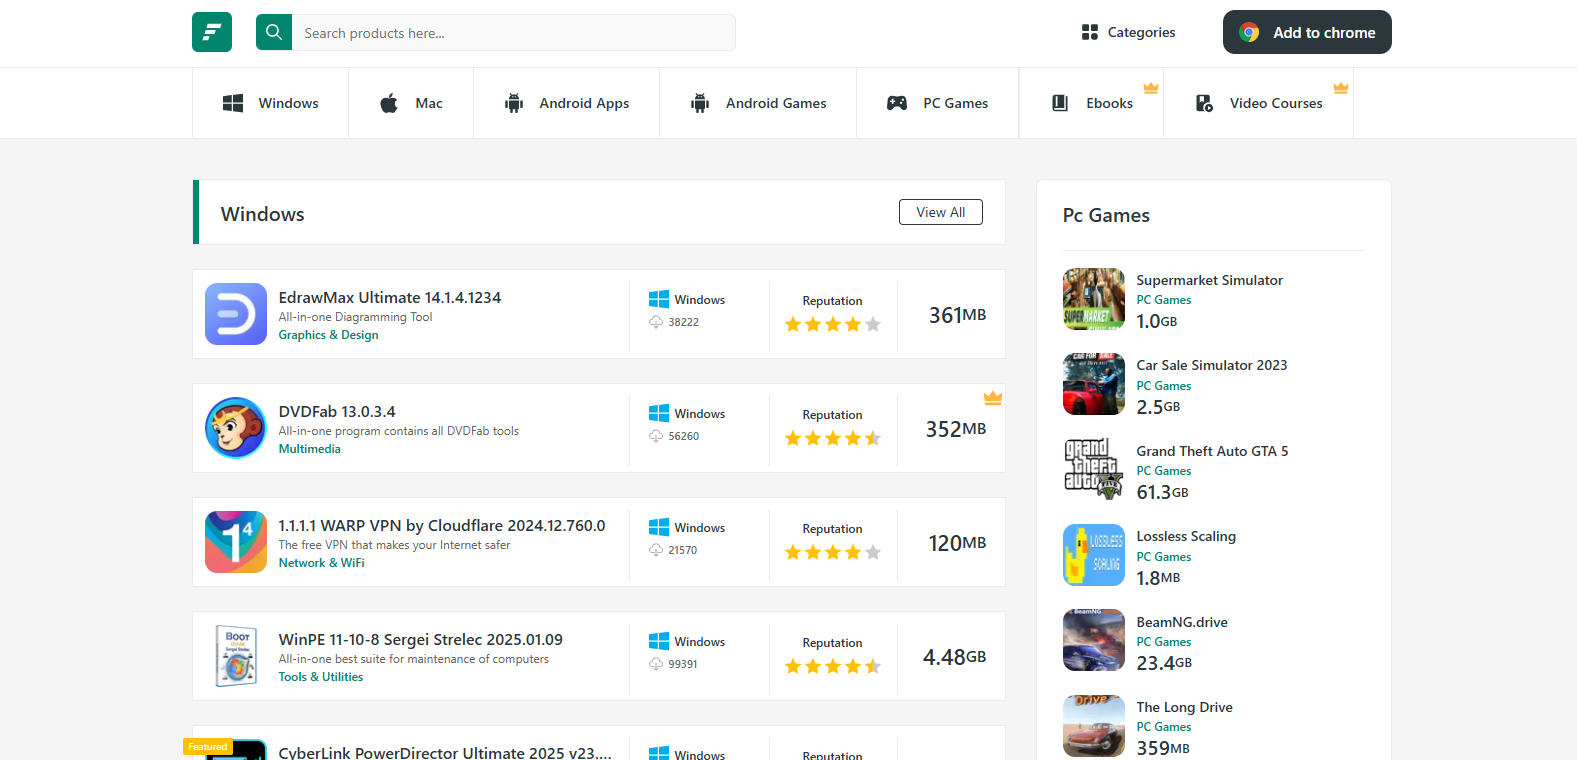This screenshot has width=1577, height=760.
Task: Click the 4.48GB size of WinPE
Action: click(954, 657)
